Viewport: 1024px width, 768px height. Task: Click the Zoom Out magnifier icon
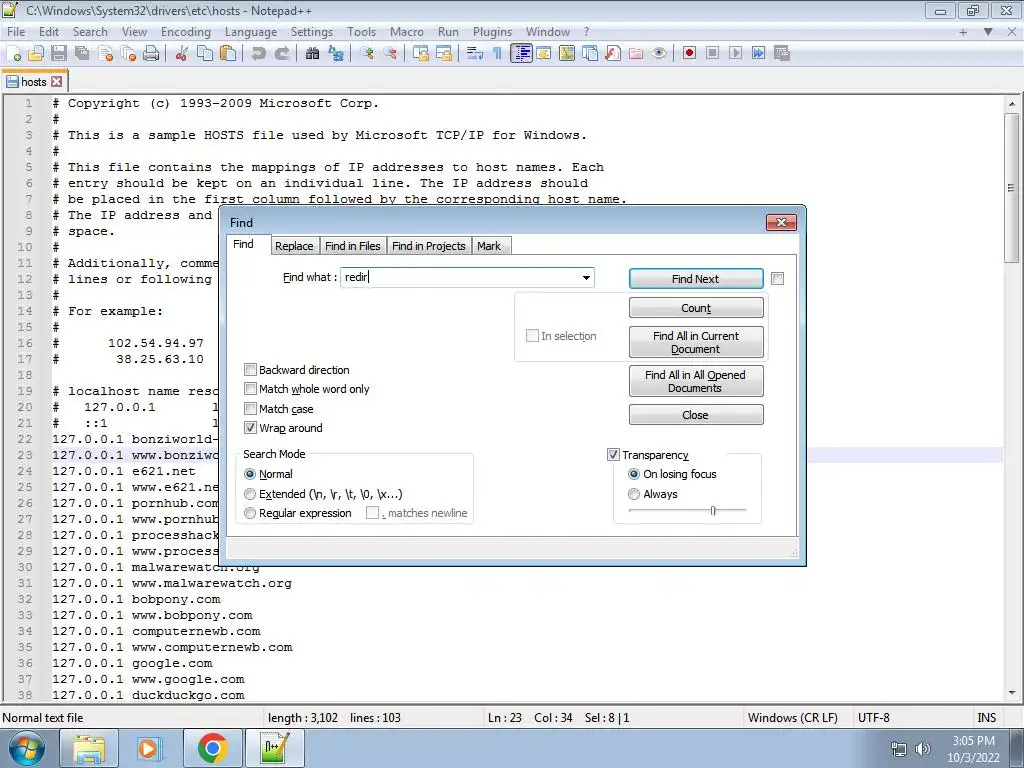click(391, 54)
